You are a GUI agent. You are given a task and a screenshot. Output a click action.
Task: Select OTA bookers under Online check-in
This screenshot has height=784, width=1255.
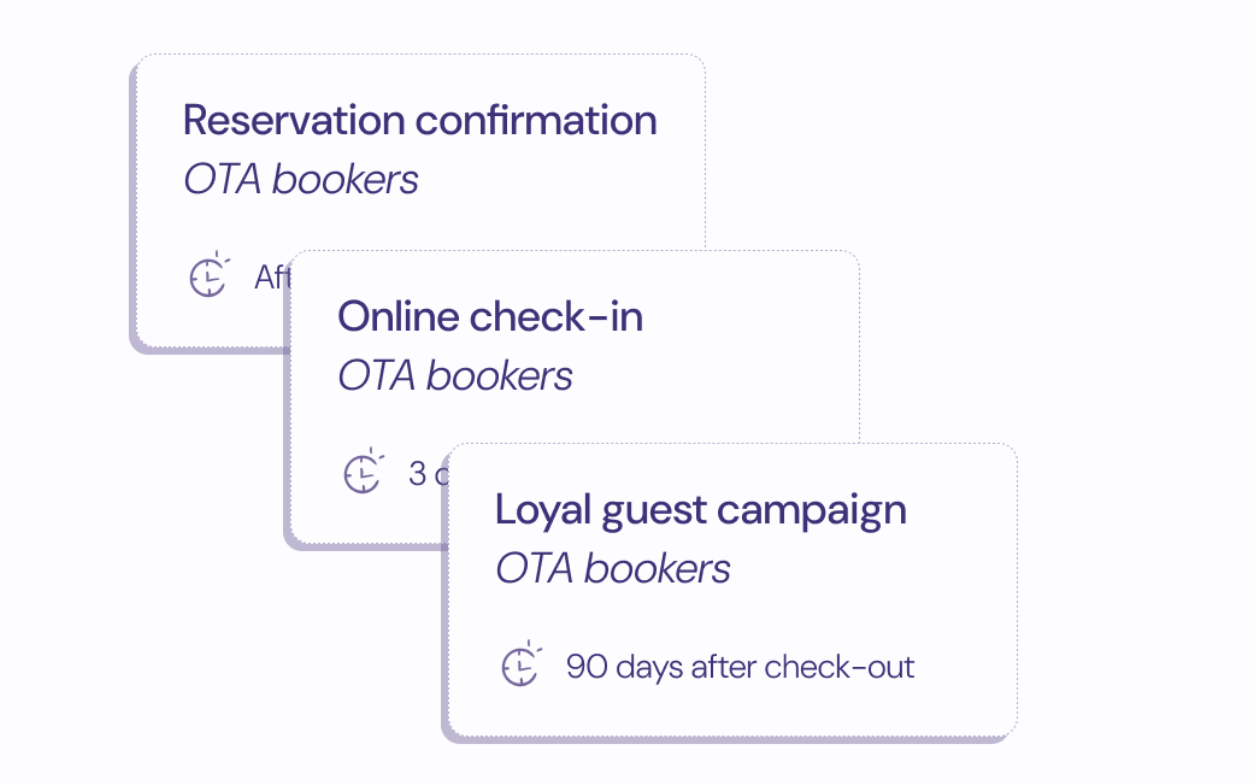tap(455, 376)
